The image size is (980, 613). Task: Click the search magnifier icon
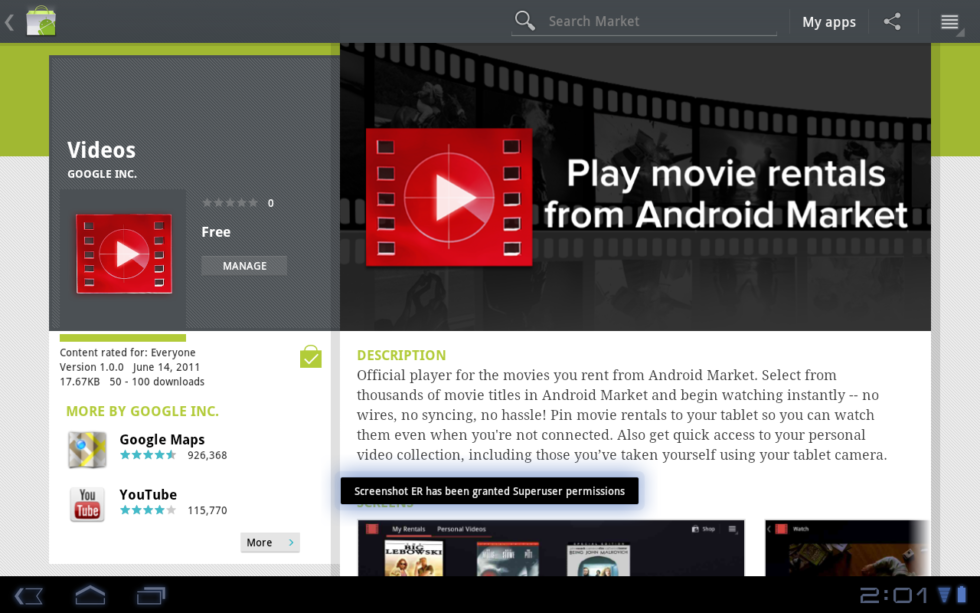525,21
